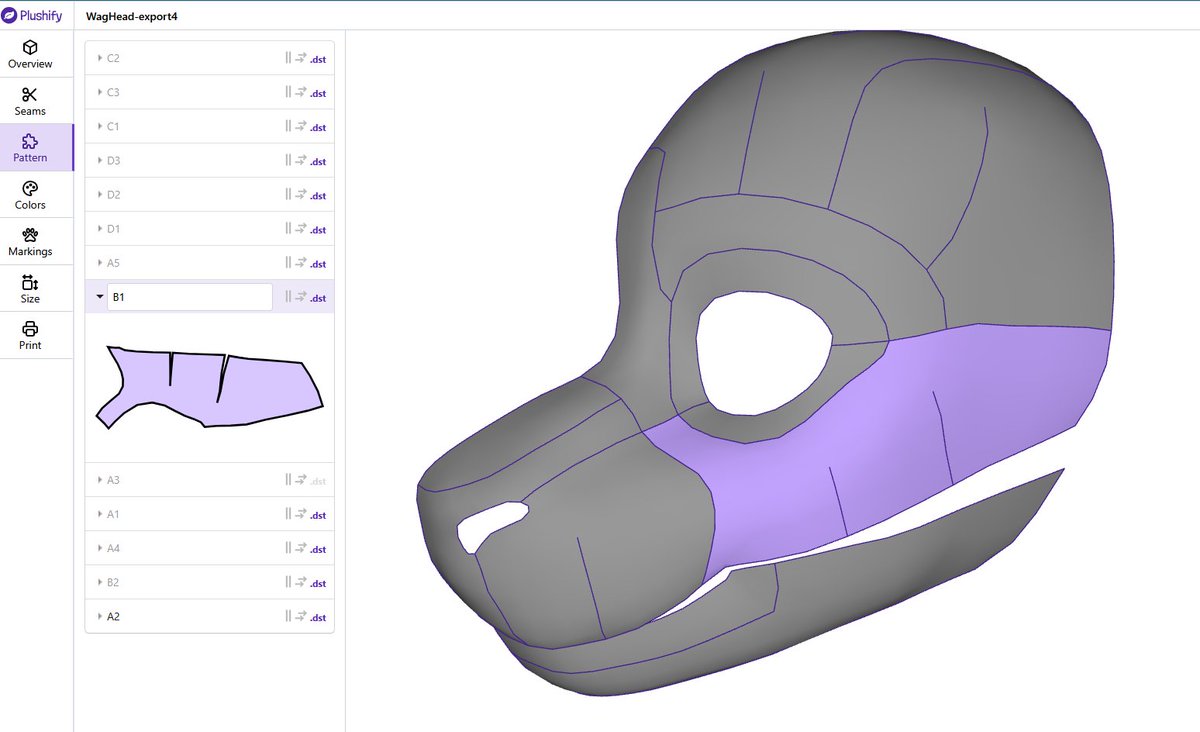Image resolution: width=1200 pixels, height=732 pixels.
Task: Collapse the B1 pattern piece
Action: point(100,296)
